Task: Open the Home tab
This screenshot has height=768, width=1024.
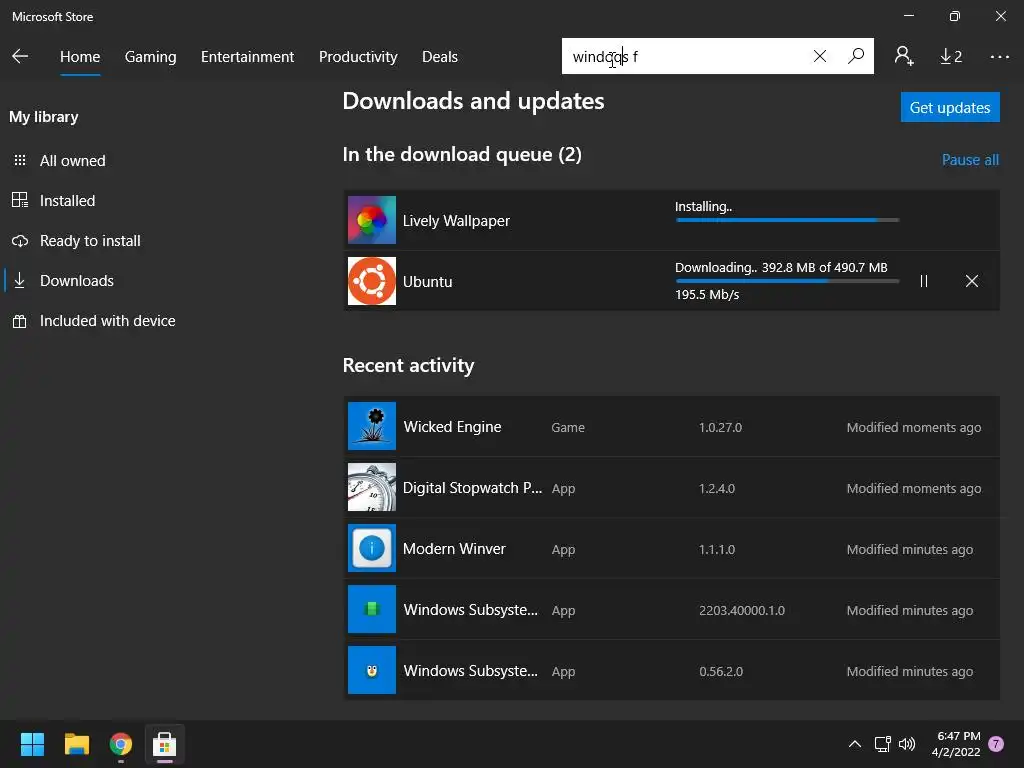Action: 80,57
